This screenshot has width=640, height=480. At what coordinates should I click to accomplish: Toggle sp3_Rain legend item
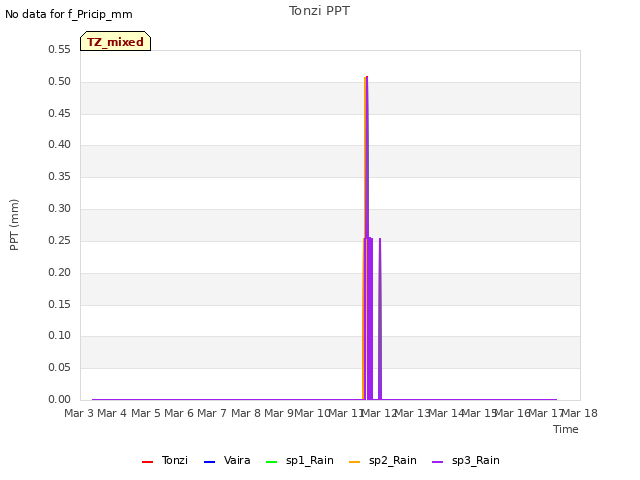click(x=466, y=460)
